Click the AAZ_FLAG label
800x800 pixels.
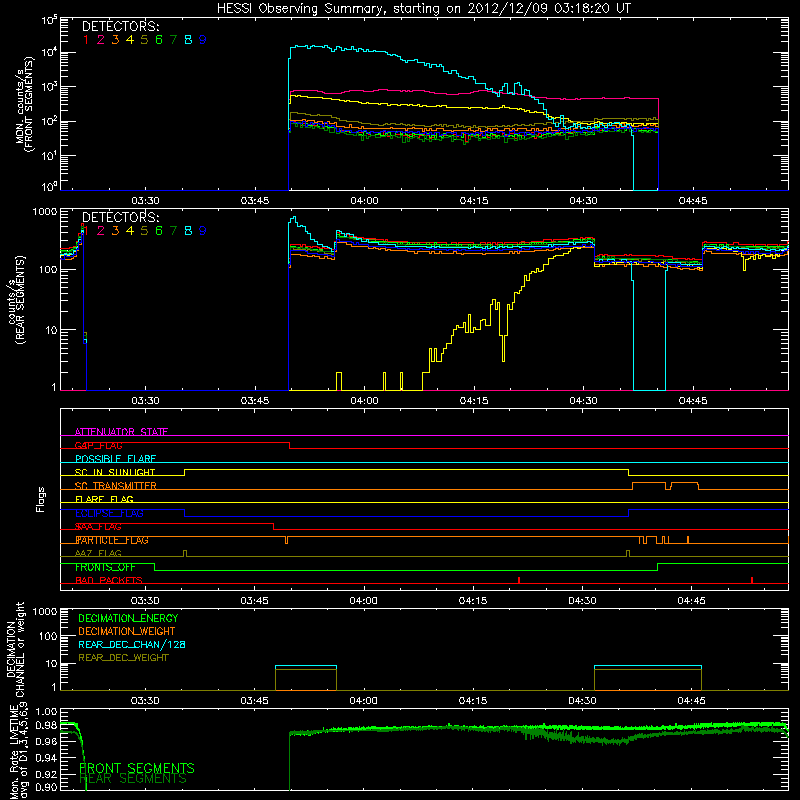[98, 554]
